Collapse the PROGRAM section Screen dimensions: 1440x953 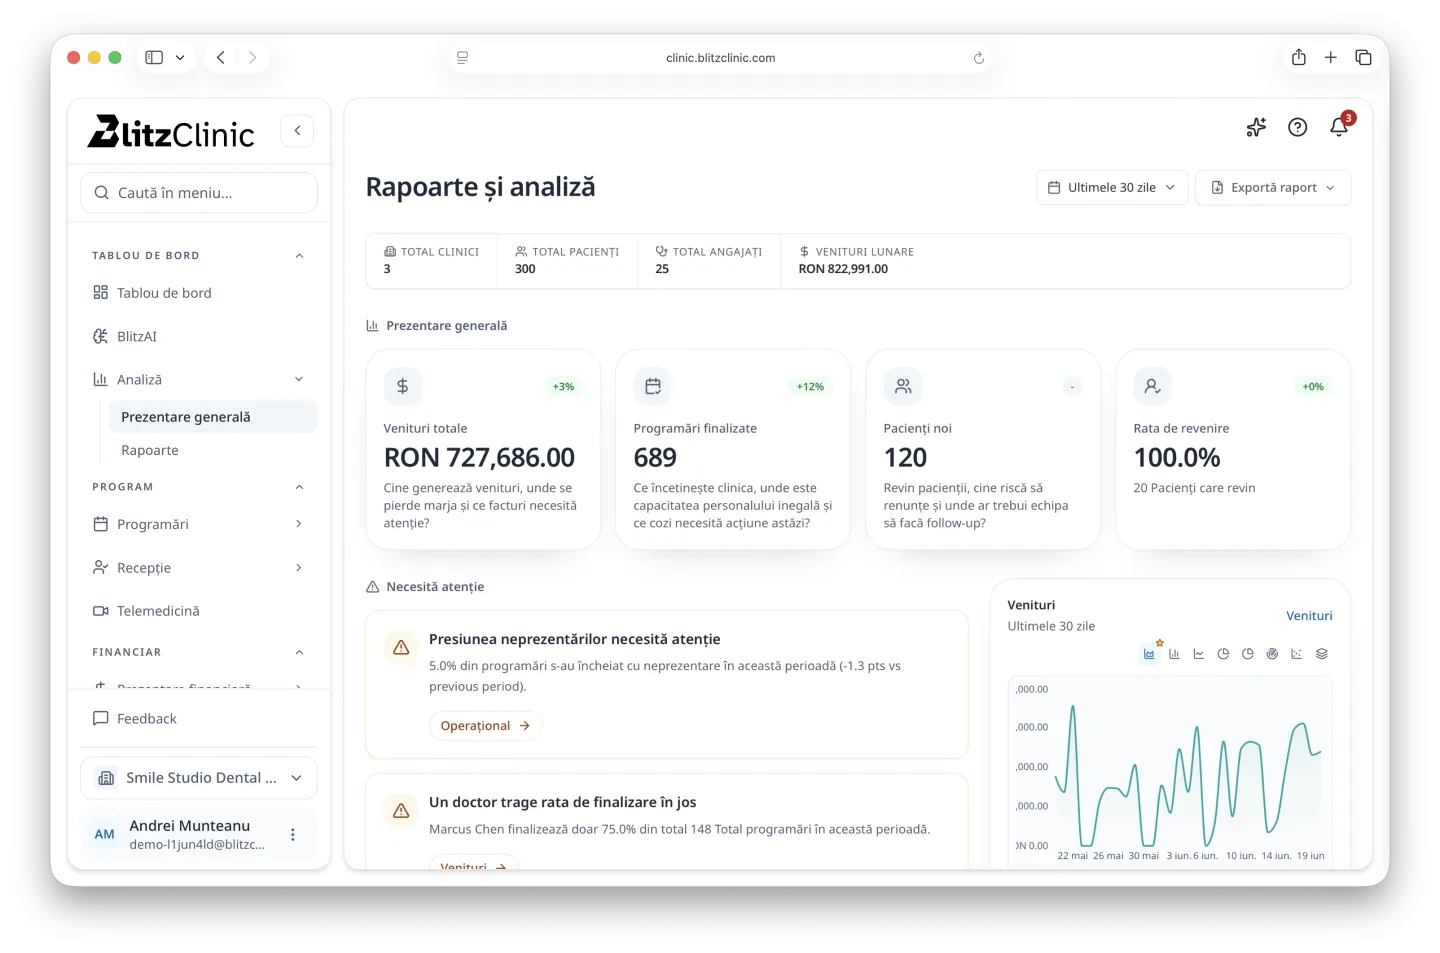click(299, 487)
